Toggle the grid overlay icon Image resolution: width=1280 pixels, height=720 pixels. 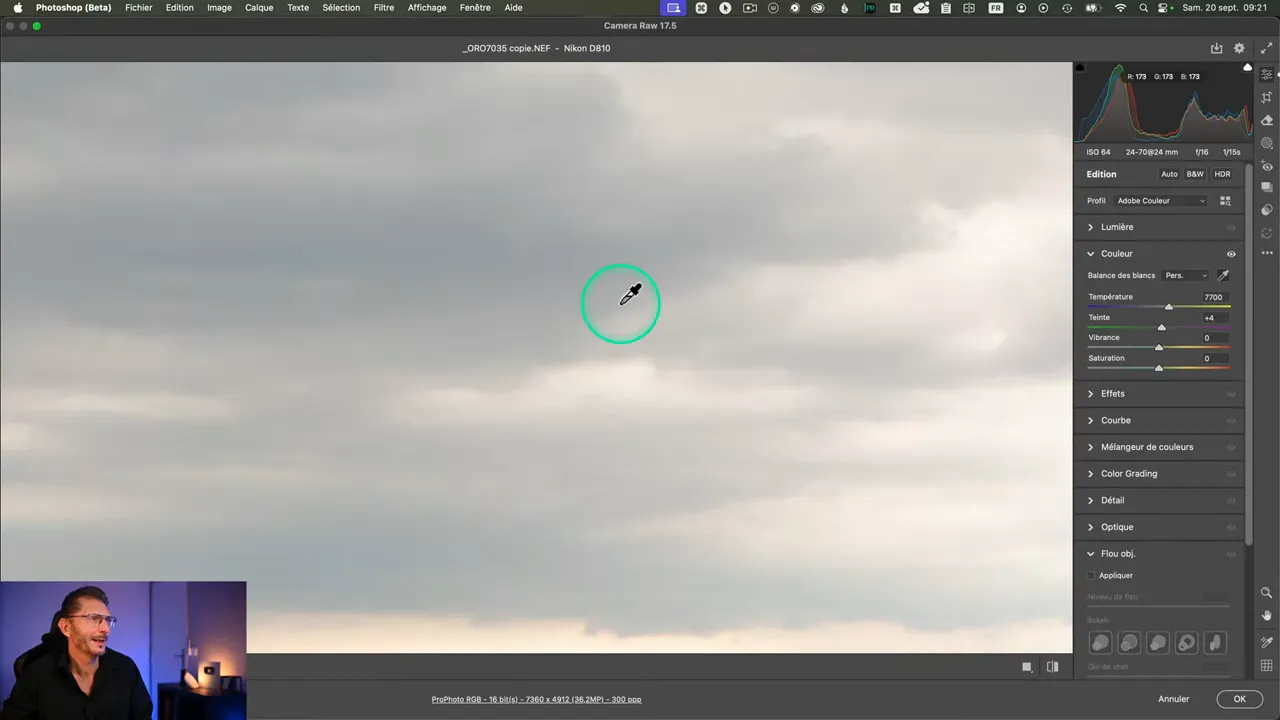pos(1267,666)
